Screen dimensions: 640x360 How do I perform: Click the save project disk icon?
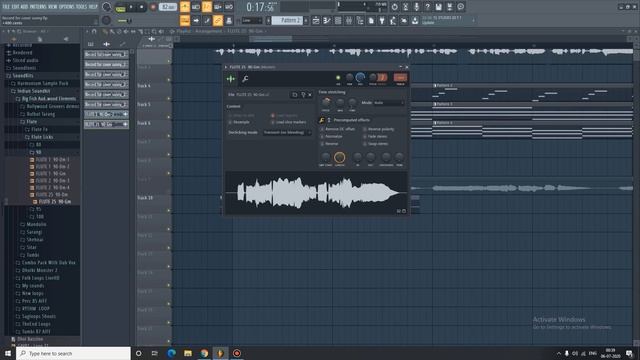[x=438, y=7]
